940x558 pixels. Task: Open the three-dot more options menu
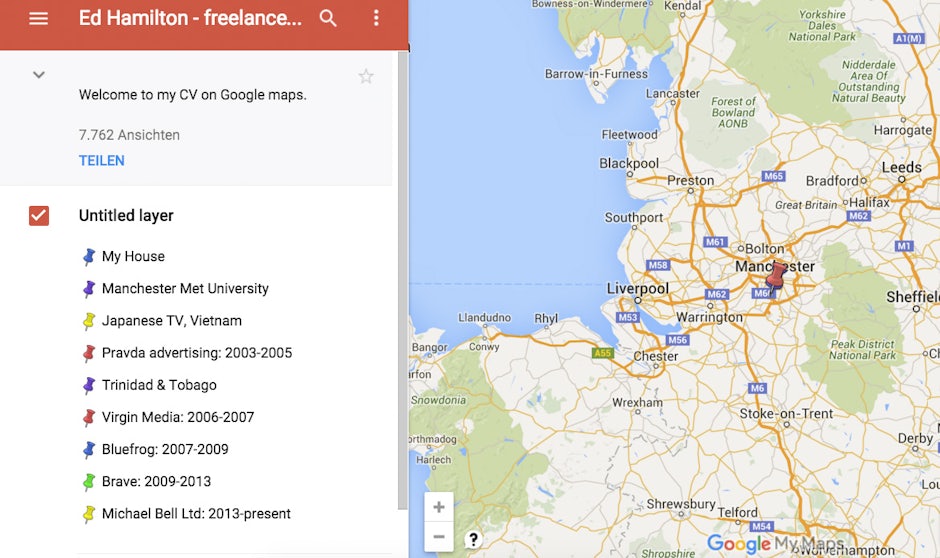point(376,18)
